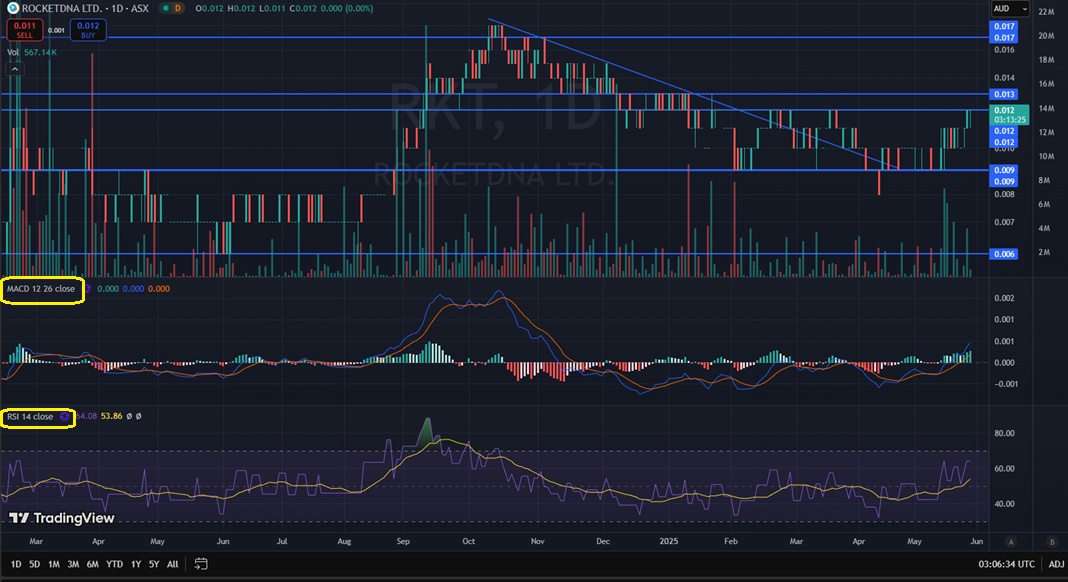The width and height of the screenshot is (1068, 582).
Task: Select the 0.006 horizontal line price label
Action: click(1004, 254)
